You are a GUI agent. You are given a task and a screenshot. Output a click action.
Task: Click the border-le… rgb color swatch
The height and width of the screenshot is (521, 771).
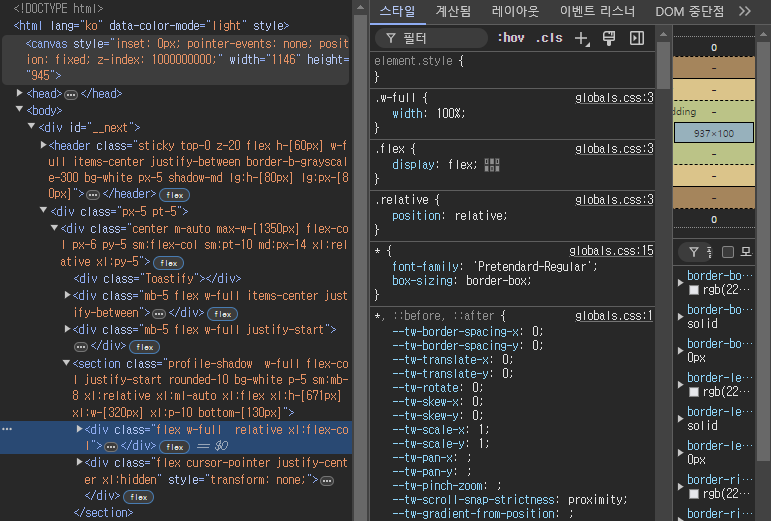click(694, 392)
